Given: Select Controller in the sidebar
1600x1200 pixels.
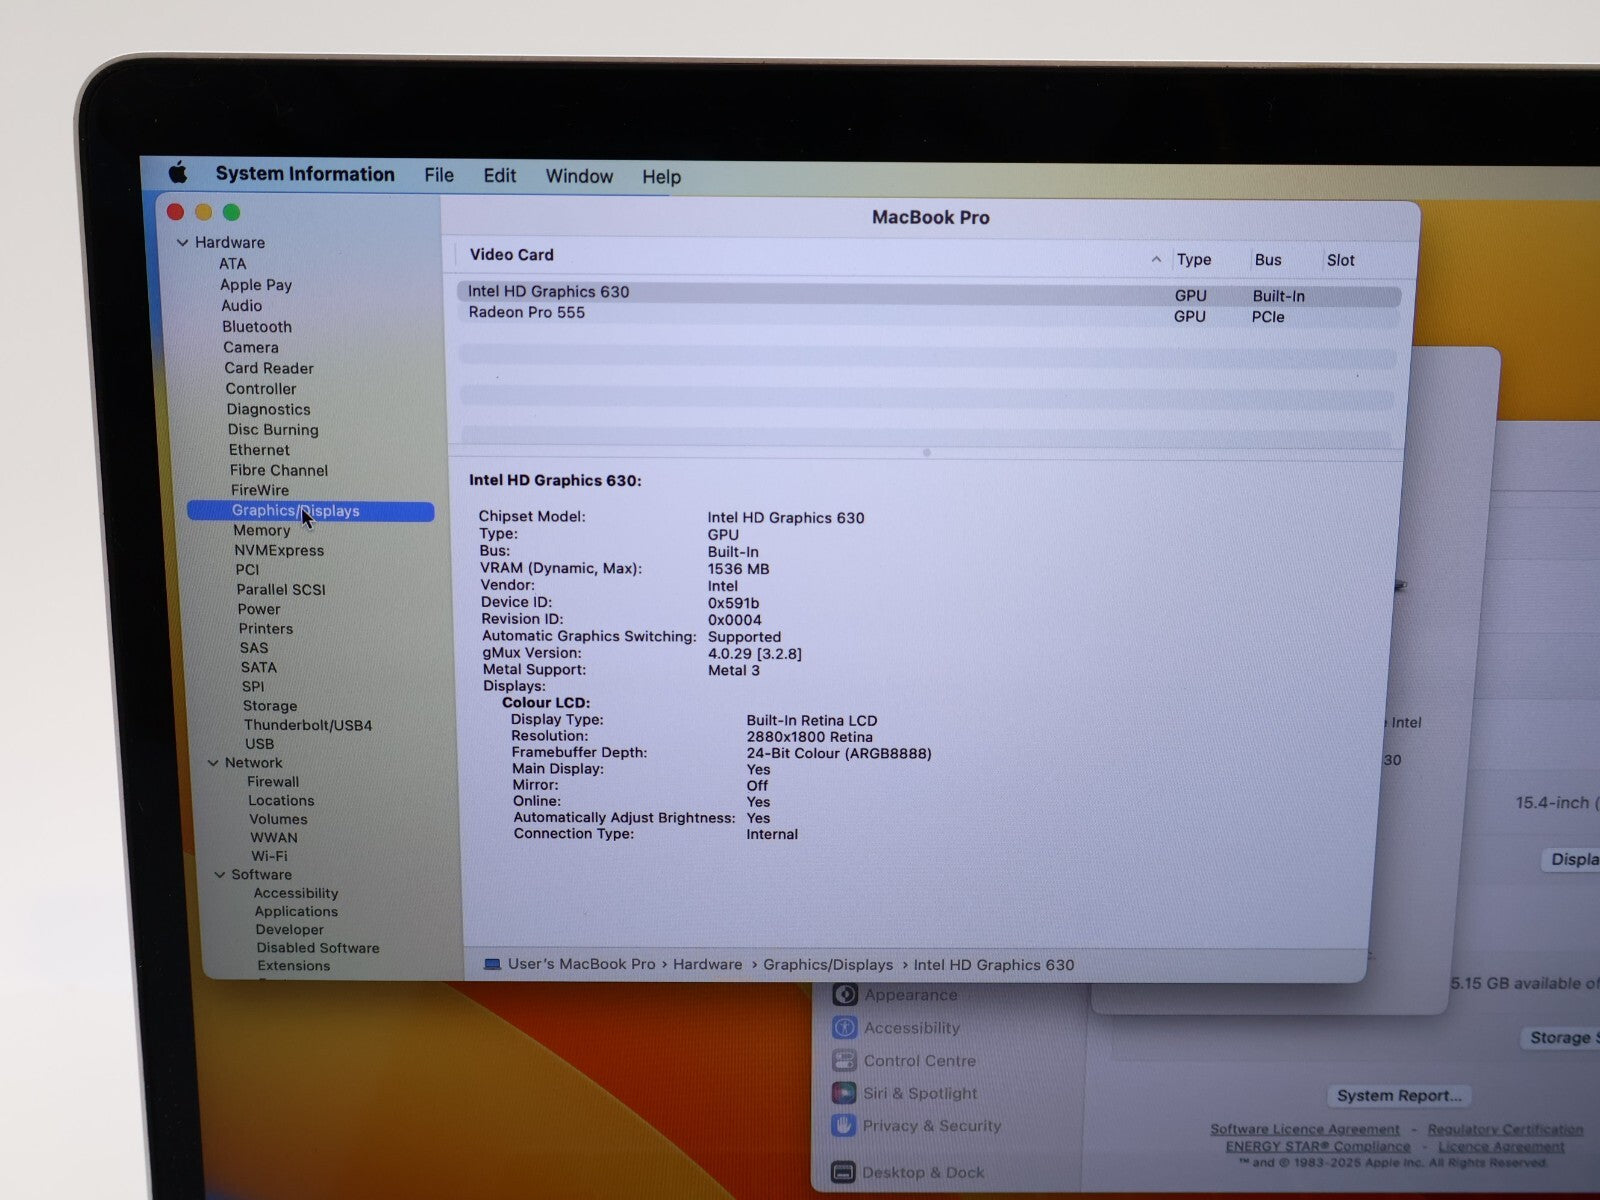Looking at the screenshot, I should 261,389.
